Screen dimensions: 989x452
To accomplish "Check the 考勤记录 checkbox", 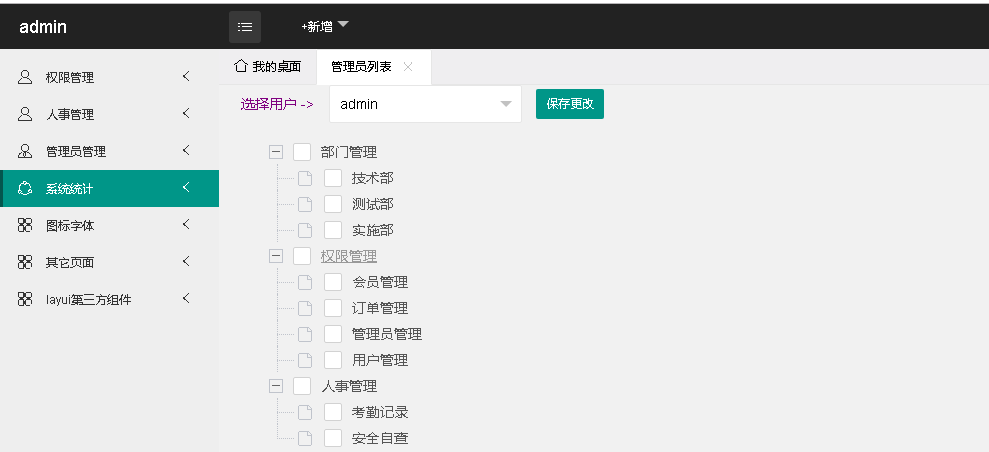I will (x=333, y=412).
